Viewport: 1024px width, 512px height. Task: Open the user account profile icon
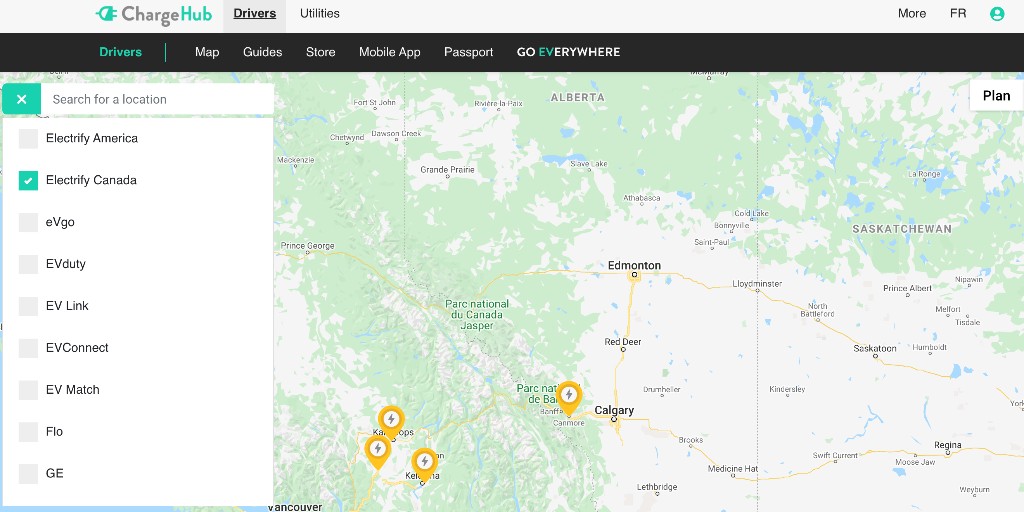[997, 14]
